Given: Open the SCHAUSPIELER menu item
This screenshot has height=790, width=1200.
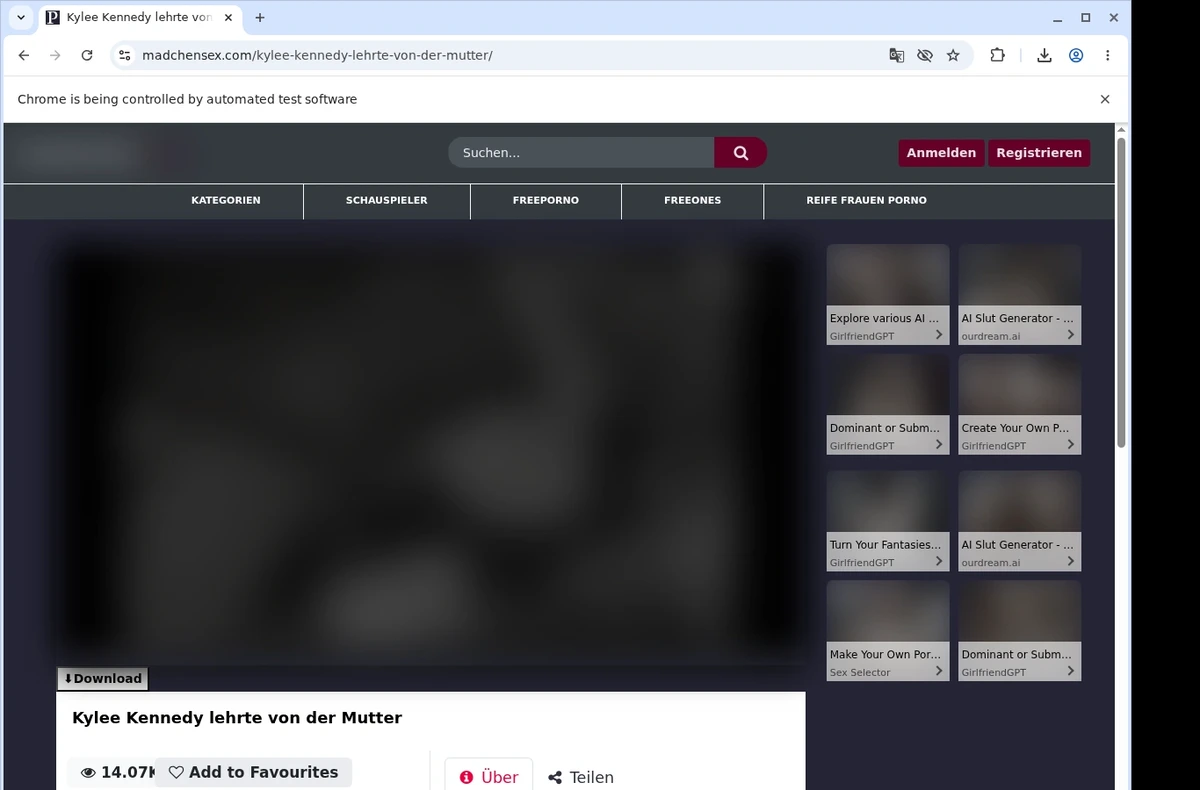Looking at the screenshot, I should [x=387, y=201].
